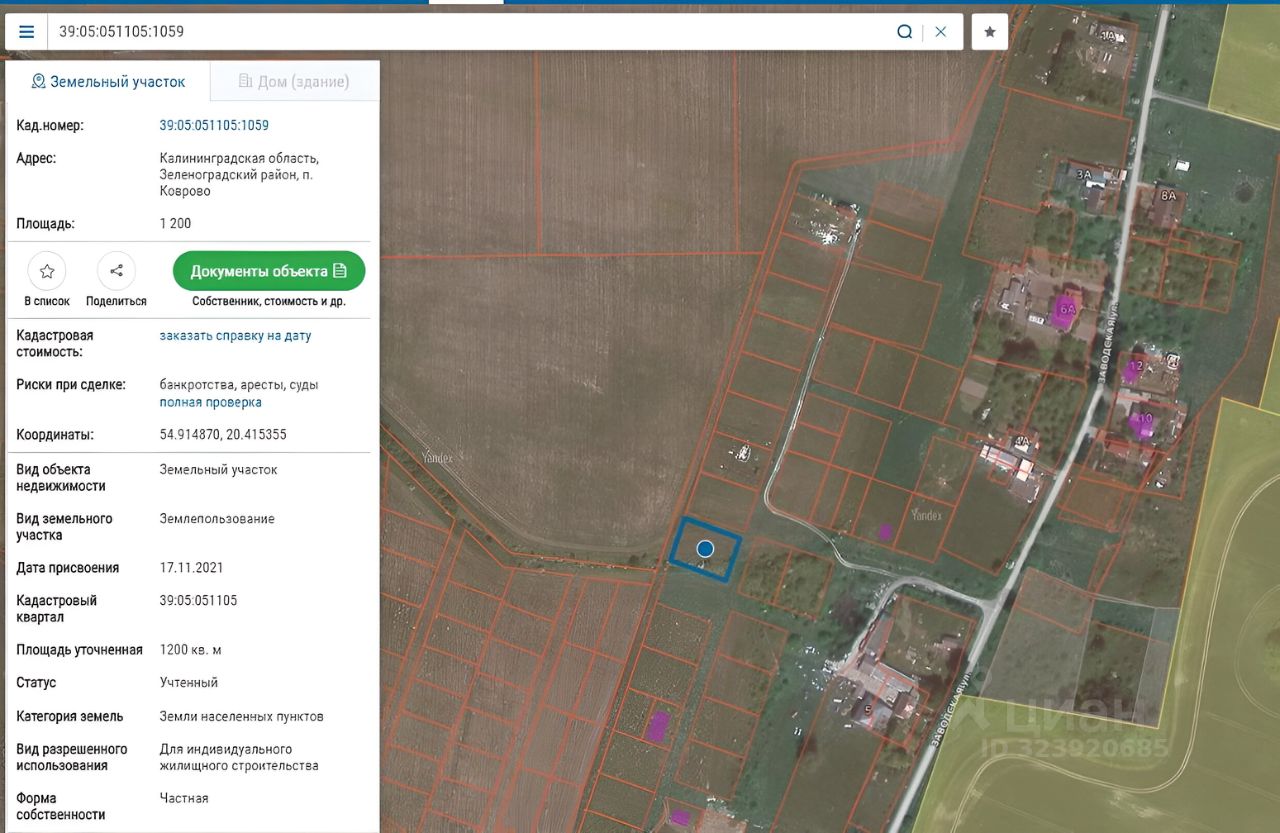
Task: Click Землепользование value
Action: coord(217,519)
